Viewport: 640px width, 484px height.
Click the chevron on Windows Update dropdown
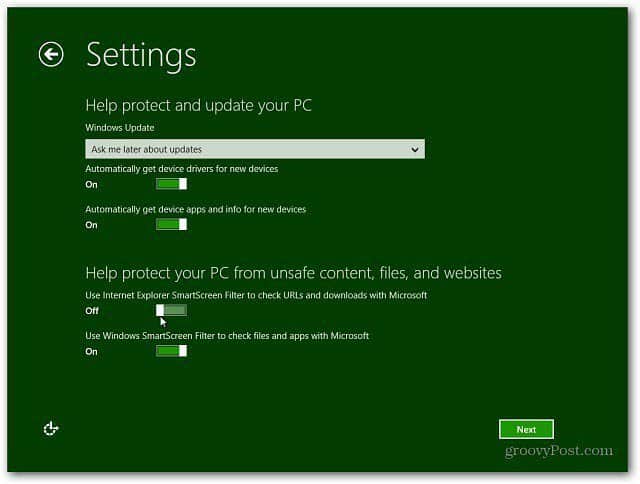(415, 149)
